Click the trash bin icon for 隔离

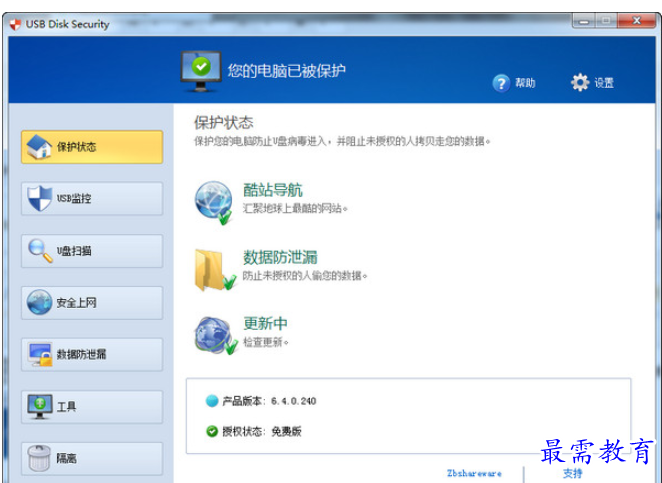click(x=39, y=458)
